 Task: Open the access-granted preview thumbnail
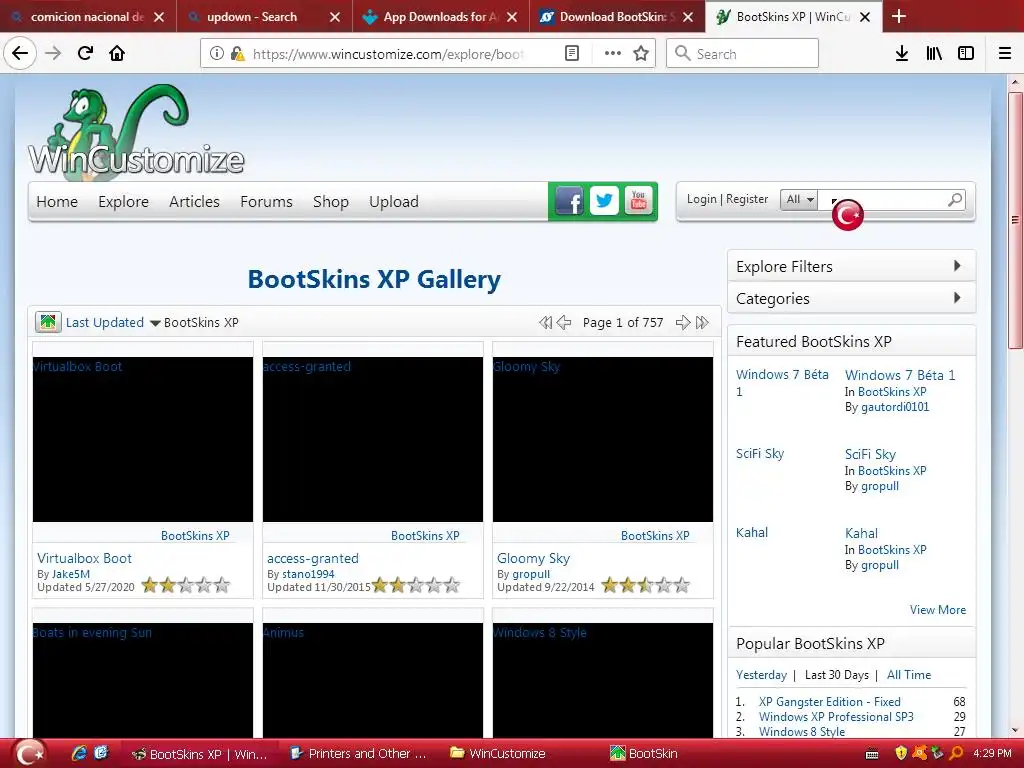coord(373,440)
